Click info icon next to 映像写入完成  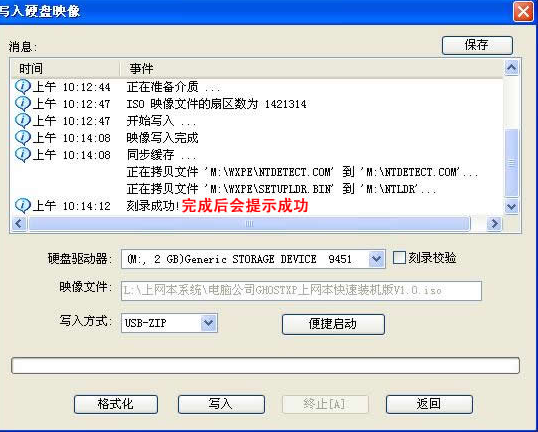(23, 138)
